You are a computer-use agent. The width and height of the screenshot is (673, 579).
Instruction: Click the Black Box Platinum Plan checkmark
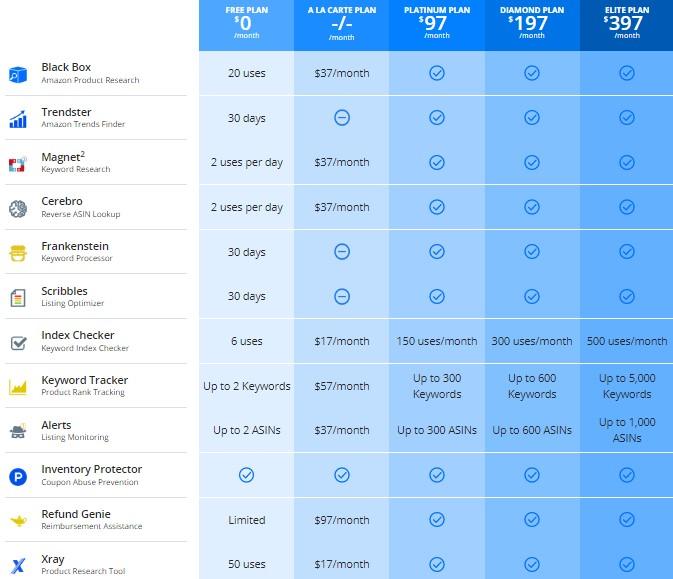click(x=436, y=73)
